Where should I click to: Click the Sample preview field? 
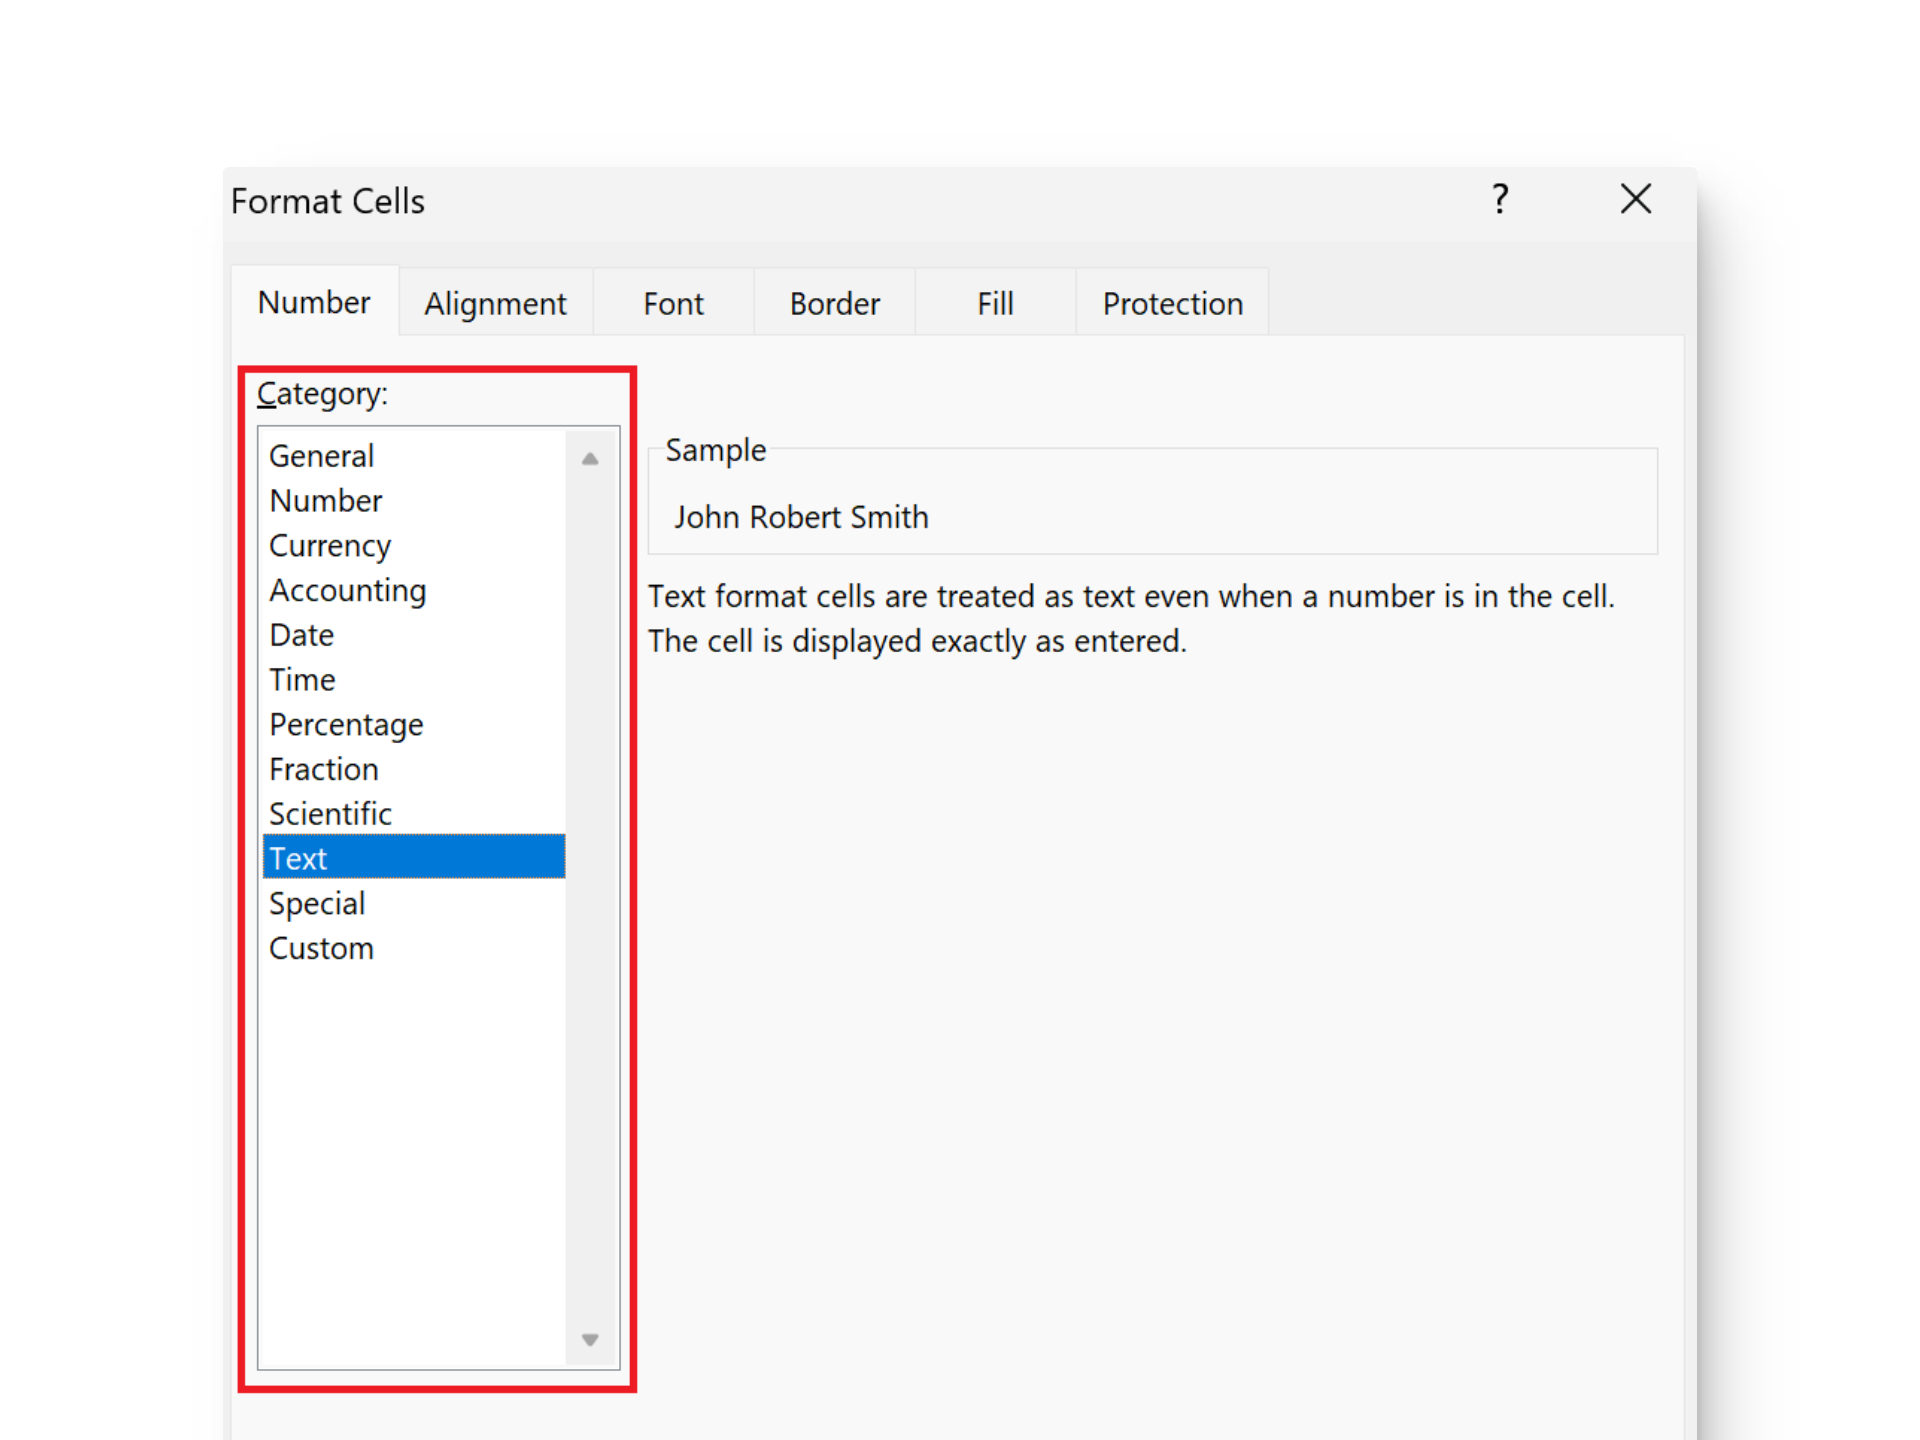[x=1149, y=514]
